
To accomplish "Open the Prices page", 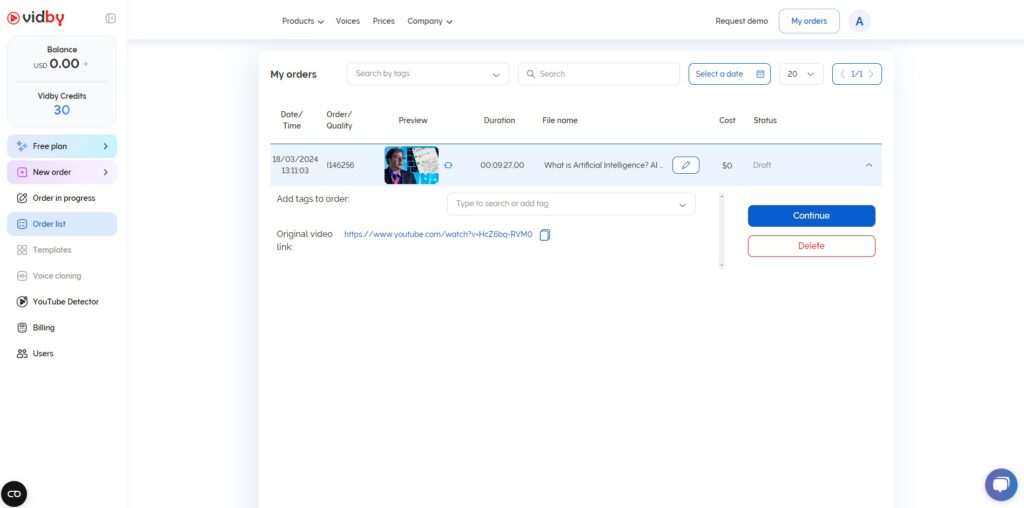I will point(383,21).
